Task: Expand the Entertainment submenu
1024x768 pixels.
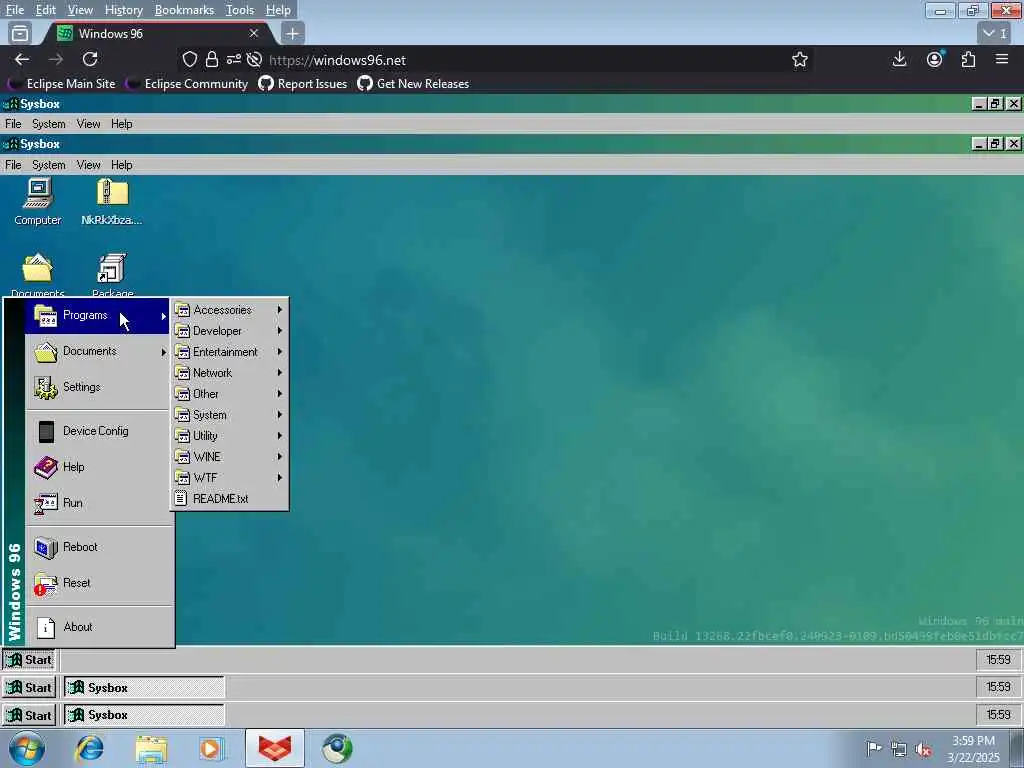Action: pyautogui.click(x=229, y=352)
